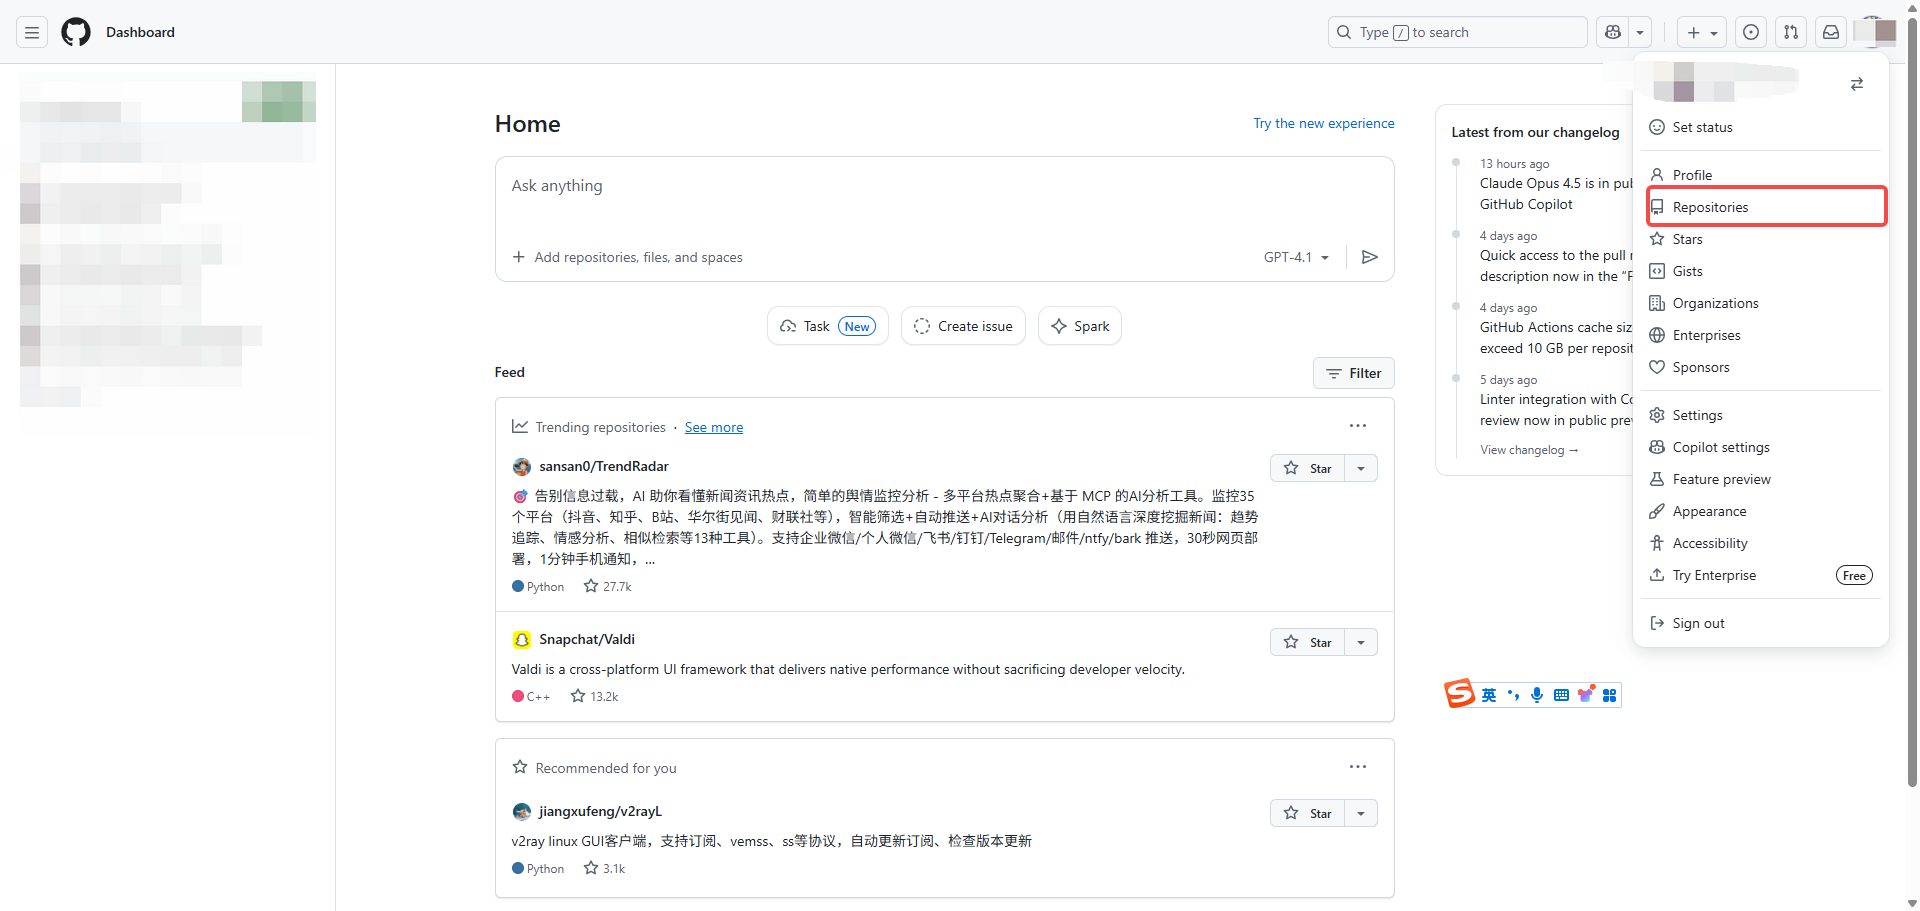Viewport: 1920px width, 911px height.
Task: Open the navigation sidebar hamburger icon
Action: pos(31,32)
